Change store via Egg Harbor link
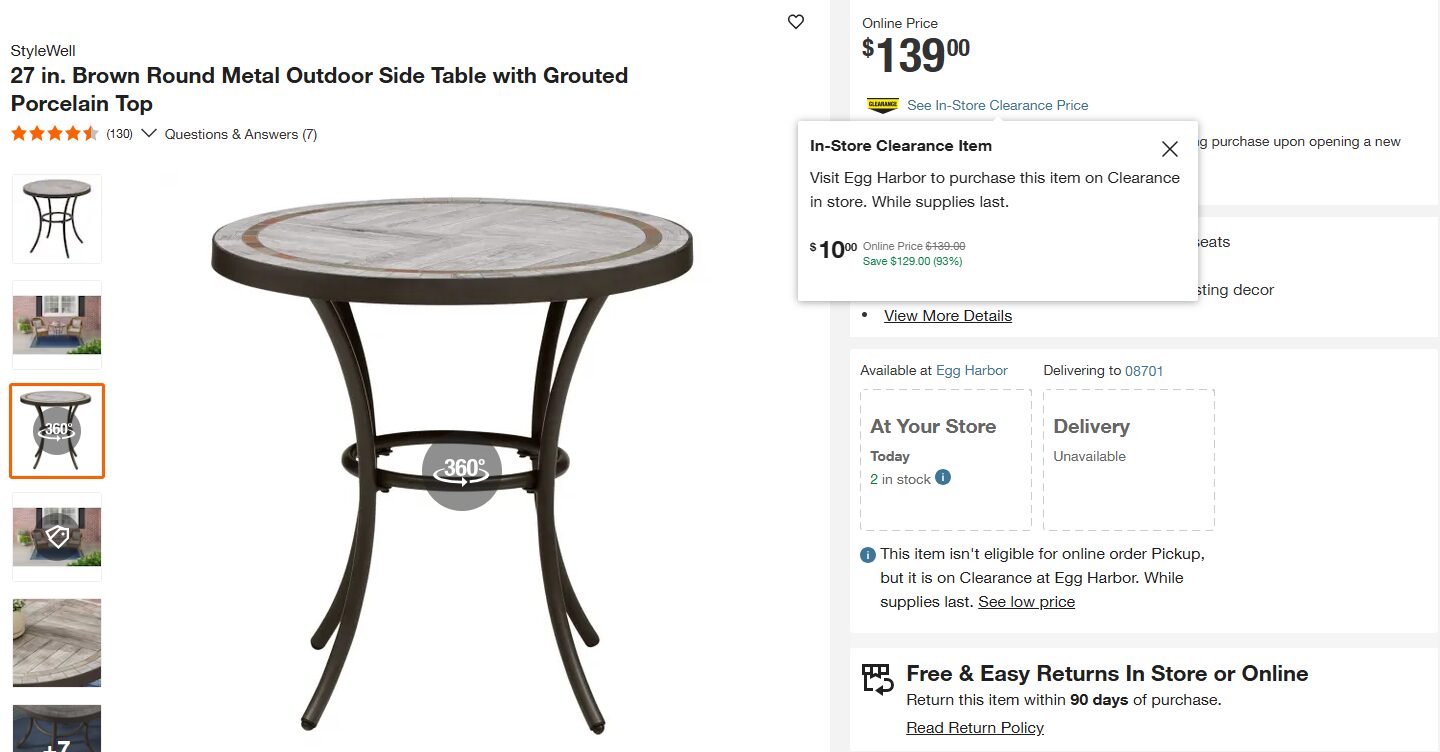 [971, 370]
